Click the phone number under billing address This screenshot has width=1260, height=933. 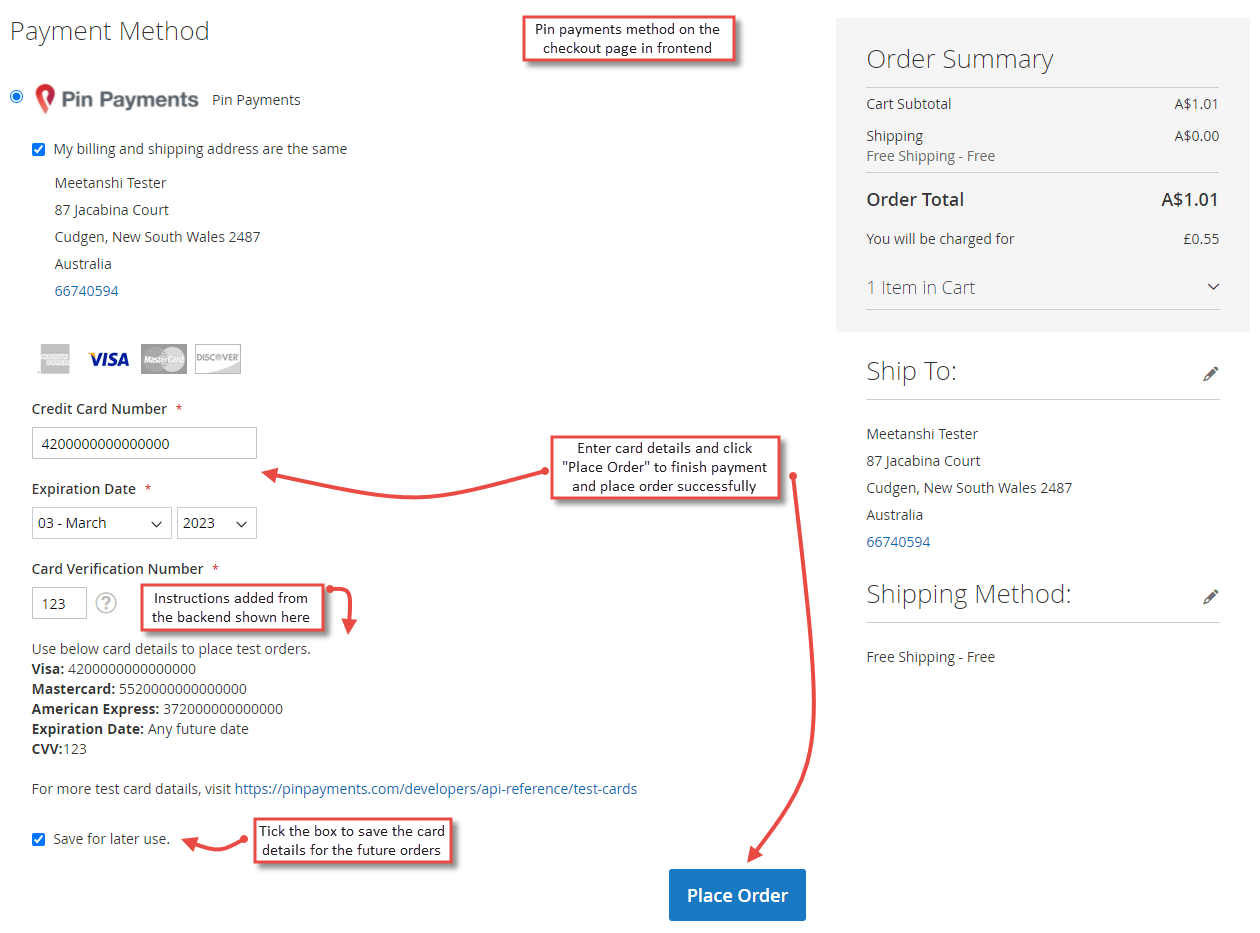pos(87,290)
